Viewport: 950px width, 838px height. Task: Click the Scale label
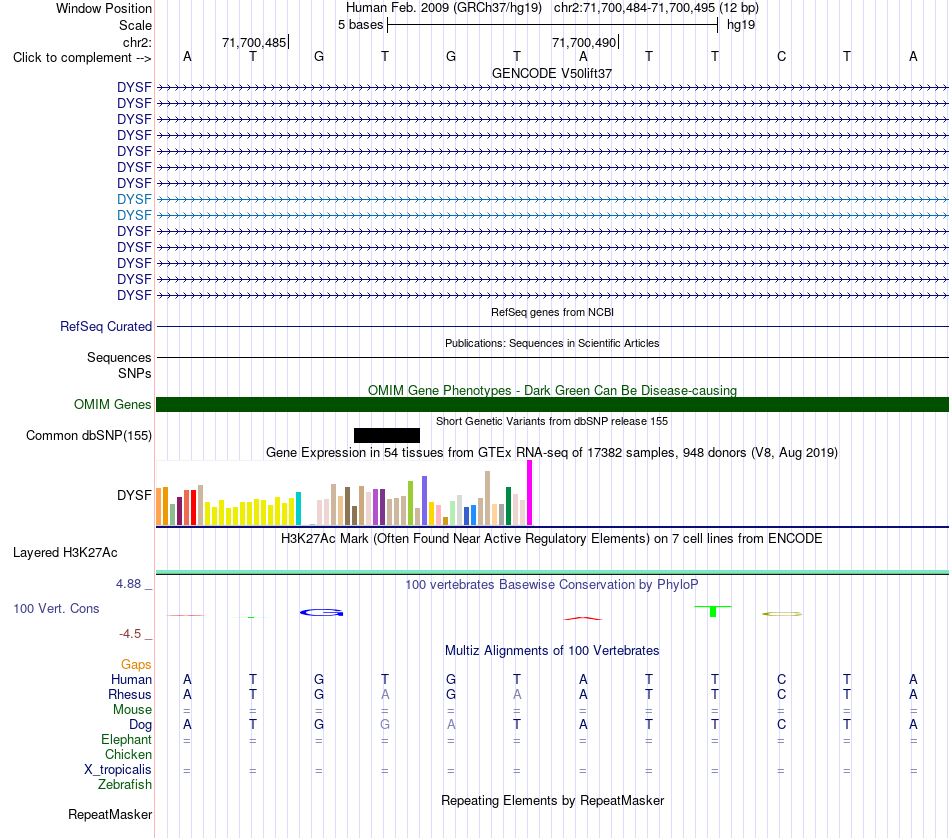tap(135, 25)
